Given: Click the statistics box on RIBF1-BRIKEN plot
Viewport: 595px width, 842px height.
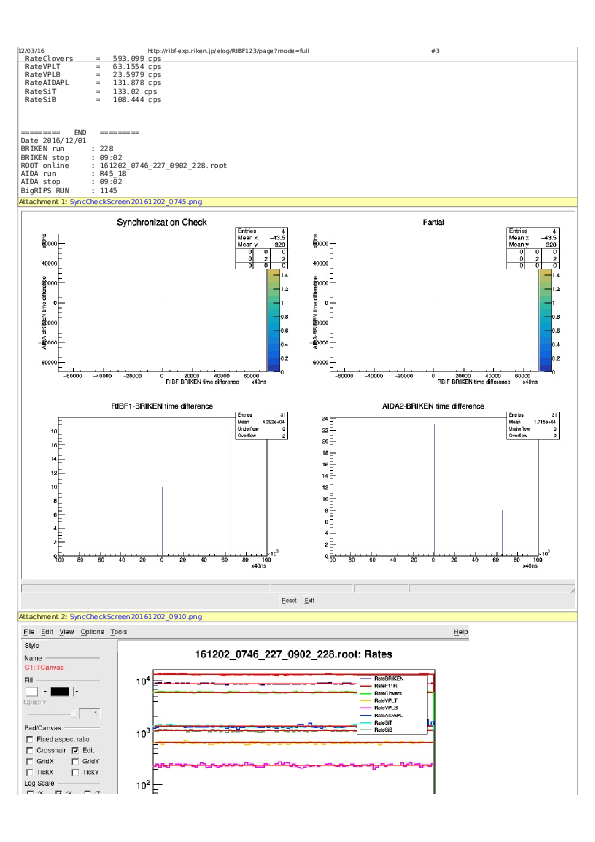Looking at the screenshot, I should pyautogui.click(x=262, y=426).
